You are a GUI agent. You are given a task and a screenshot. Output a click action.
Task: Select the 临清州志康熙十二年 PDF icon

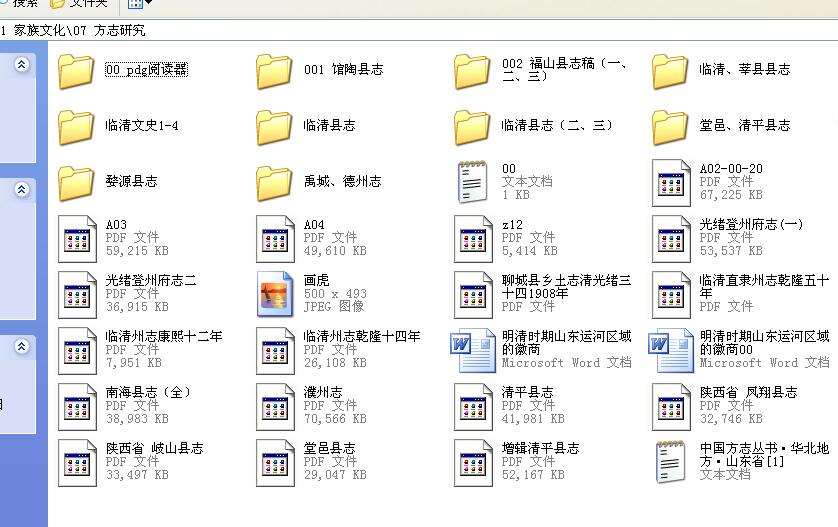[77, 351]
